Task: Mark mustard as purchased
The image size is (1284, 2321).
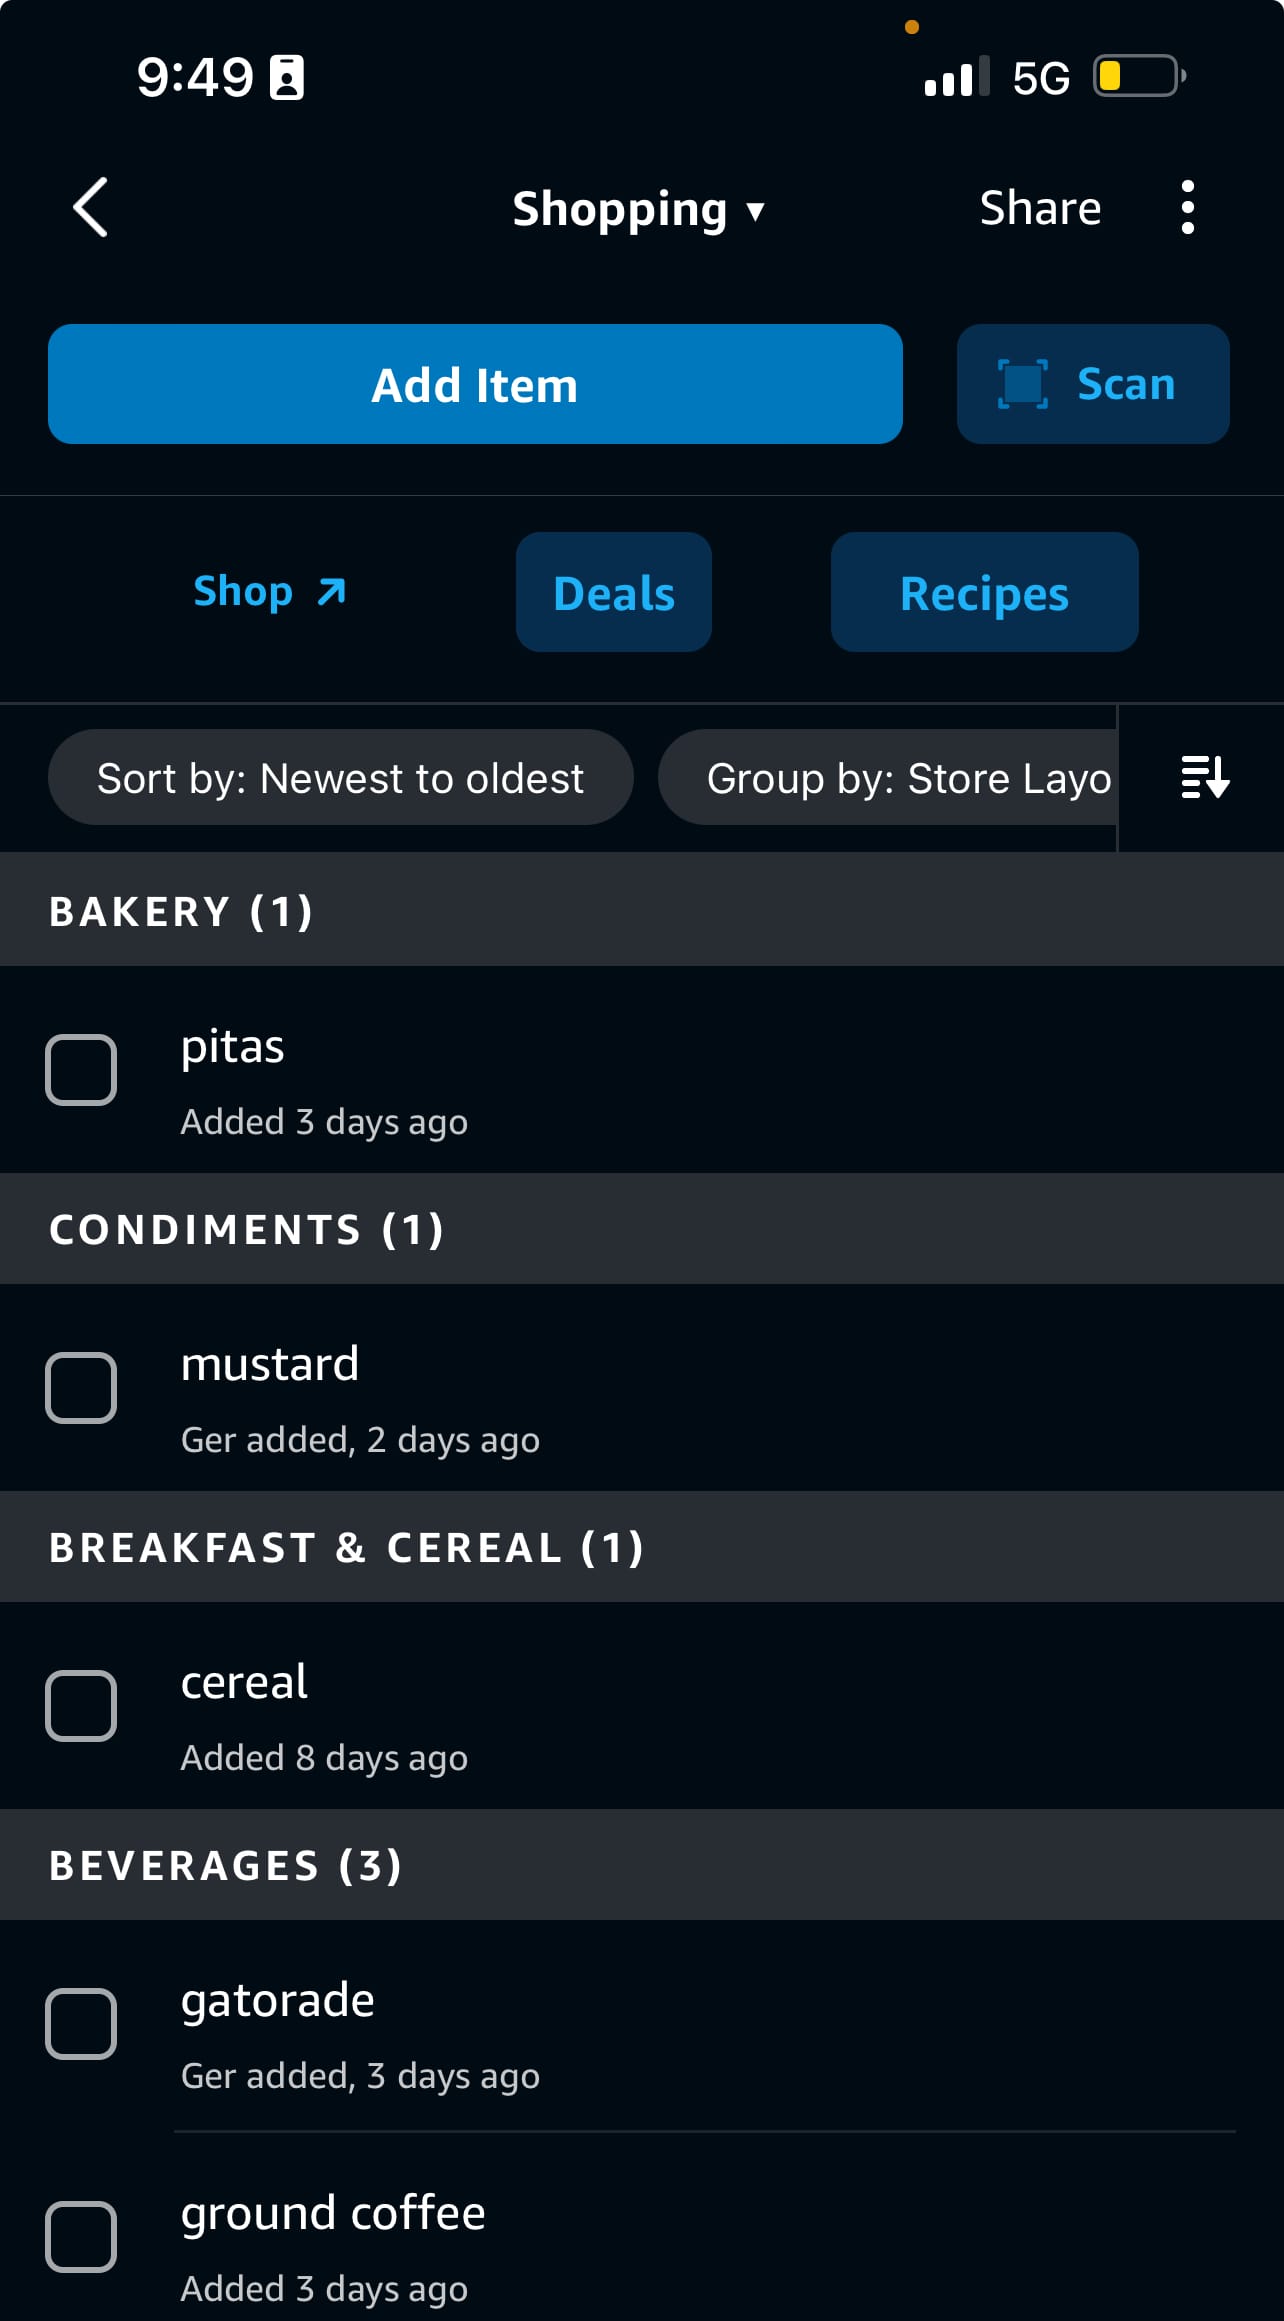Action: tap(81, 1388)
